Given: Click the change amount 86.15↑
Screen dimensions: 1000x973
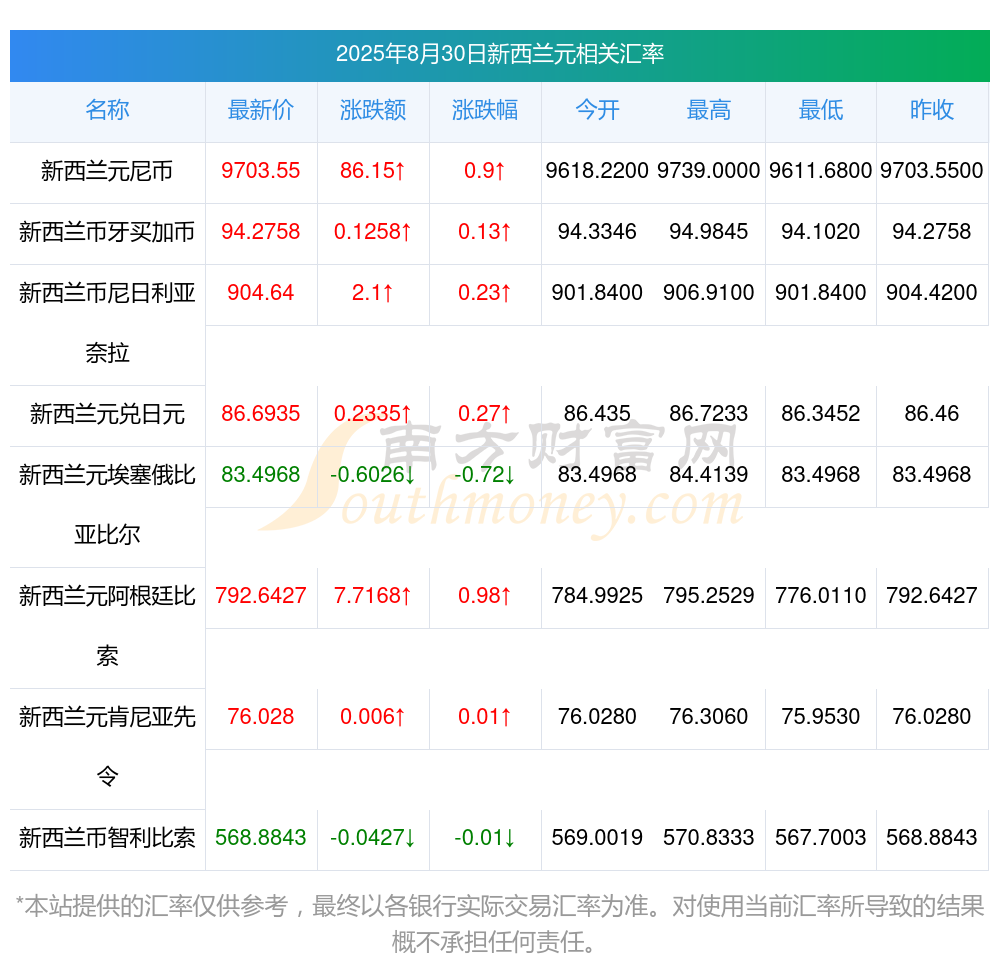Looking at the screenshot, I should click(372, 170).
